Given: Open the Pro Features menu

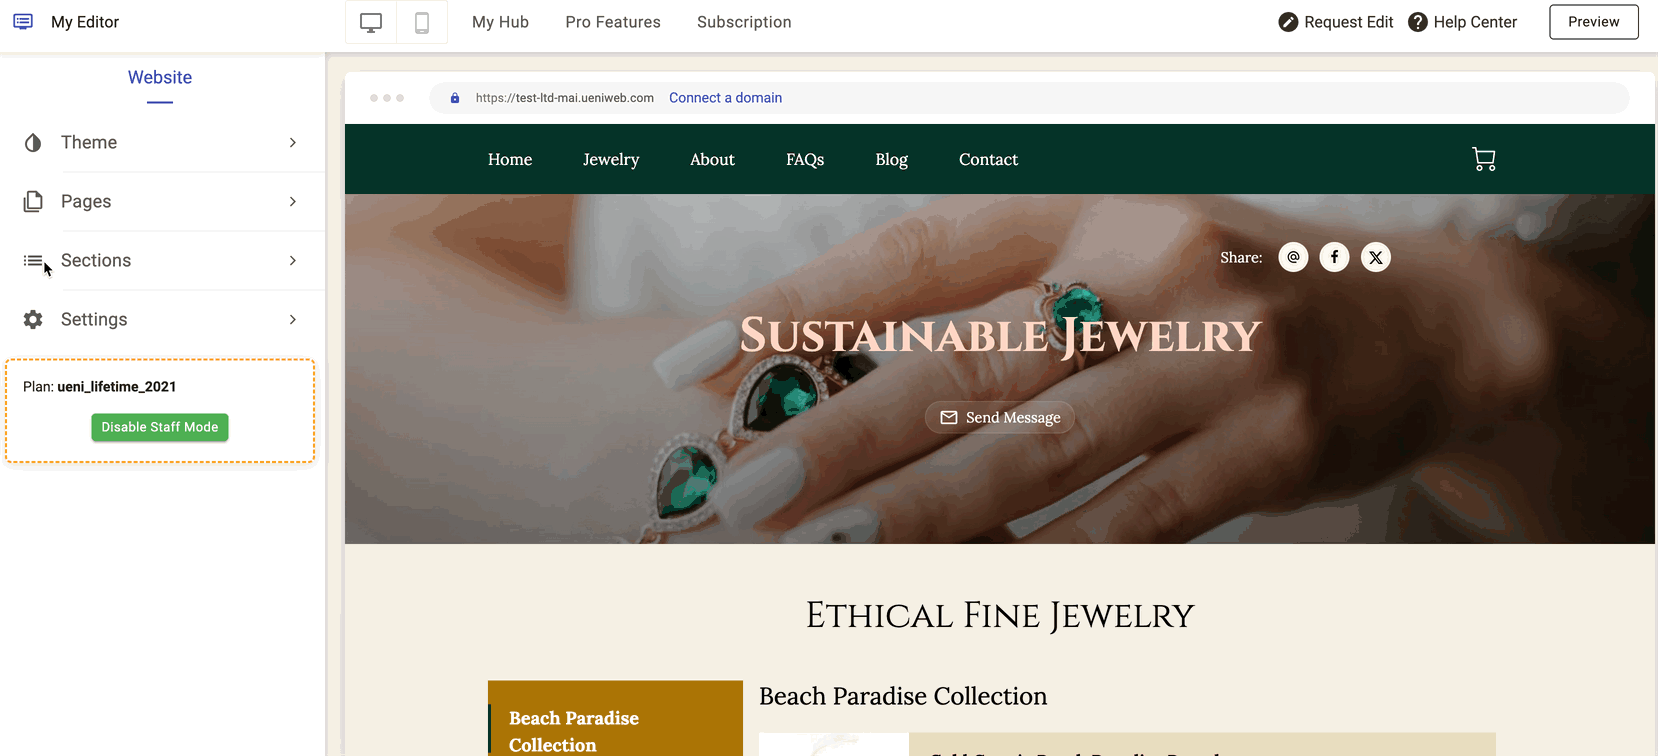Looking at the screenshot, I should coord(613,22).
